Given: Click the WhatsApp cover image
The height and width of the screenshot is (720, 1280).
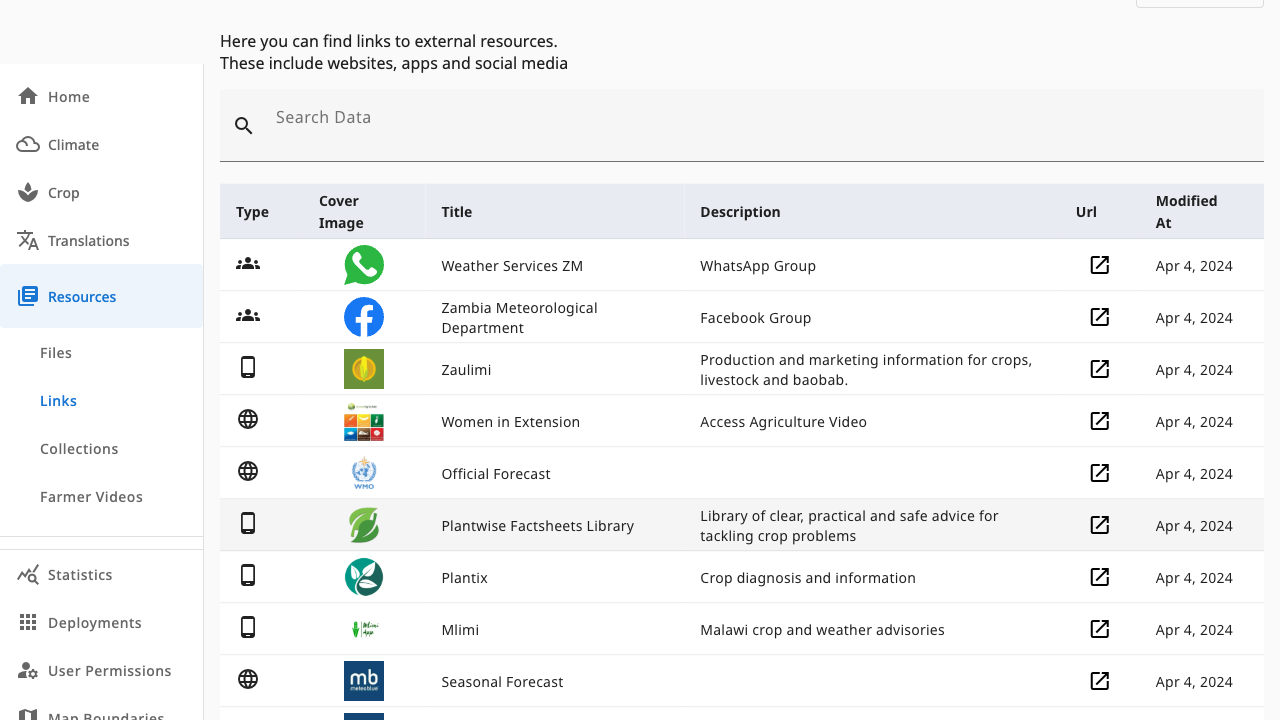Looking at the screenshot, I should (364, 265).
